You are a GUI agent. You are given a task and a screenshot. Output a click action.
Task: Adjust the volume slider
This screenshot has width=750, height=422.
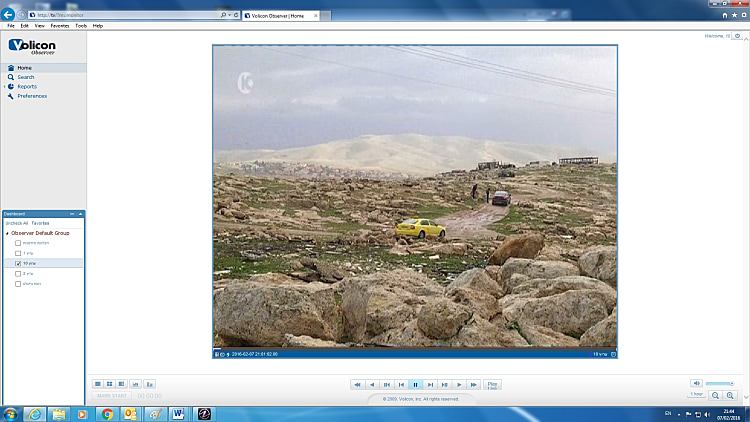coord(720,383)
